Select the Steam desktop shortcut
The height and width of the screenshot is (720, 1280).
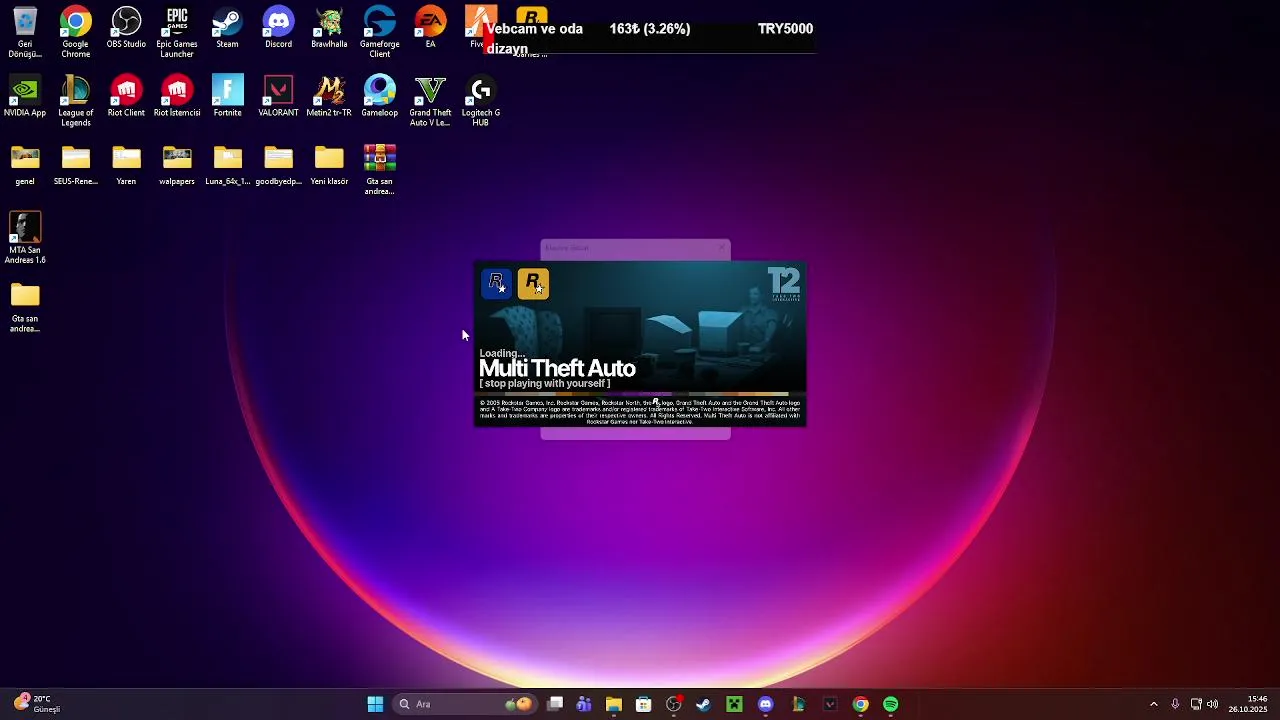tap(227, 28)
